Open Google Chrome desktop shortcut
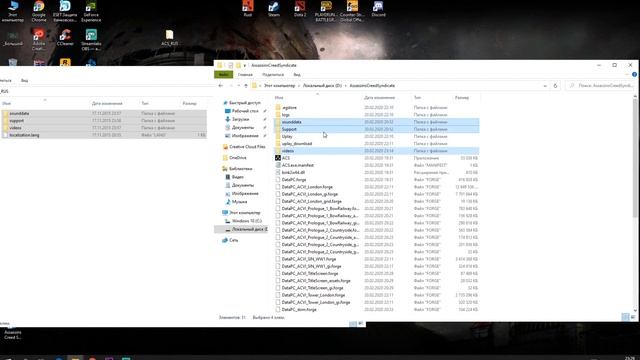 (39, 11)
